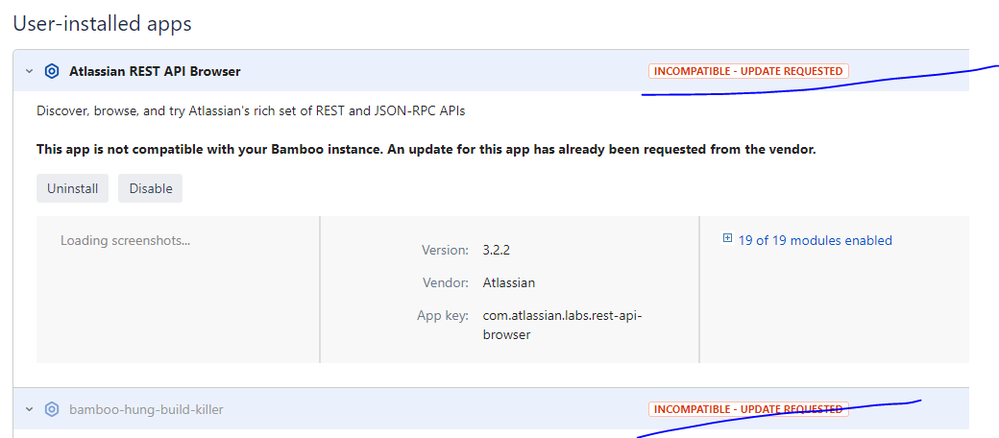Click the User-installed apps heading
The height and width of the screenshot is (438, 999).
pyautogui.click(x=103, y=24)
